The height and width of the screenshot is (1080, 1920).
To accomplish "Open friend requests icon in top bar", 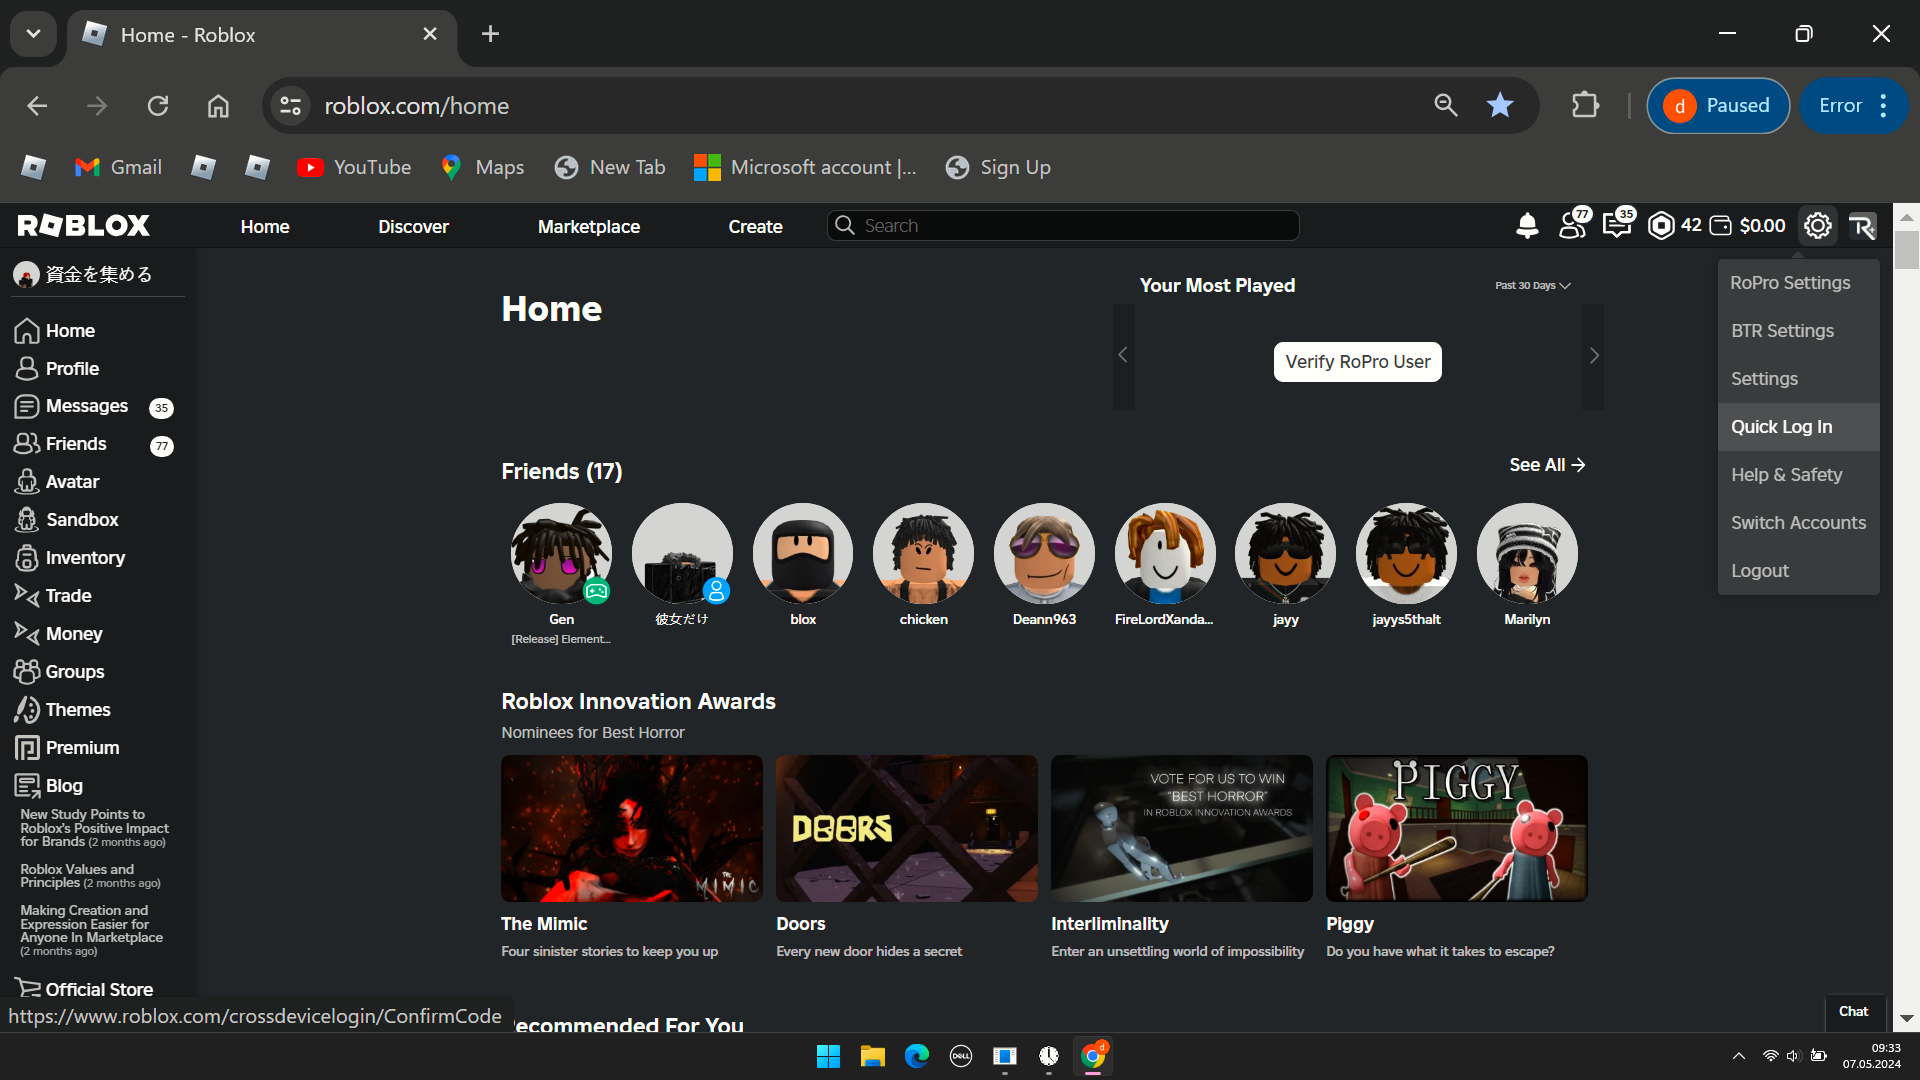I will tap(1574, 225).
